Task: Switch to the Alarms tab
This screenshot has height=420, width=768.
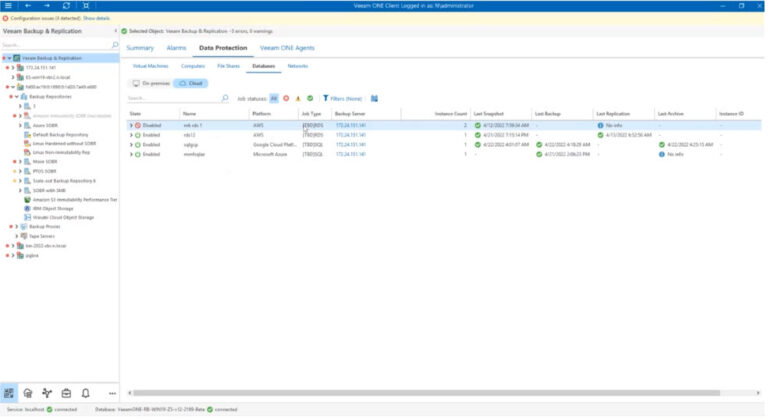Action: [x=176, y=48]
